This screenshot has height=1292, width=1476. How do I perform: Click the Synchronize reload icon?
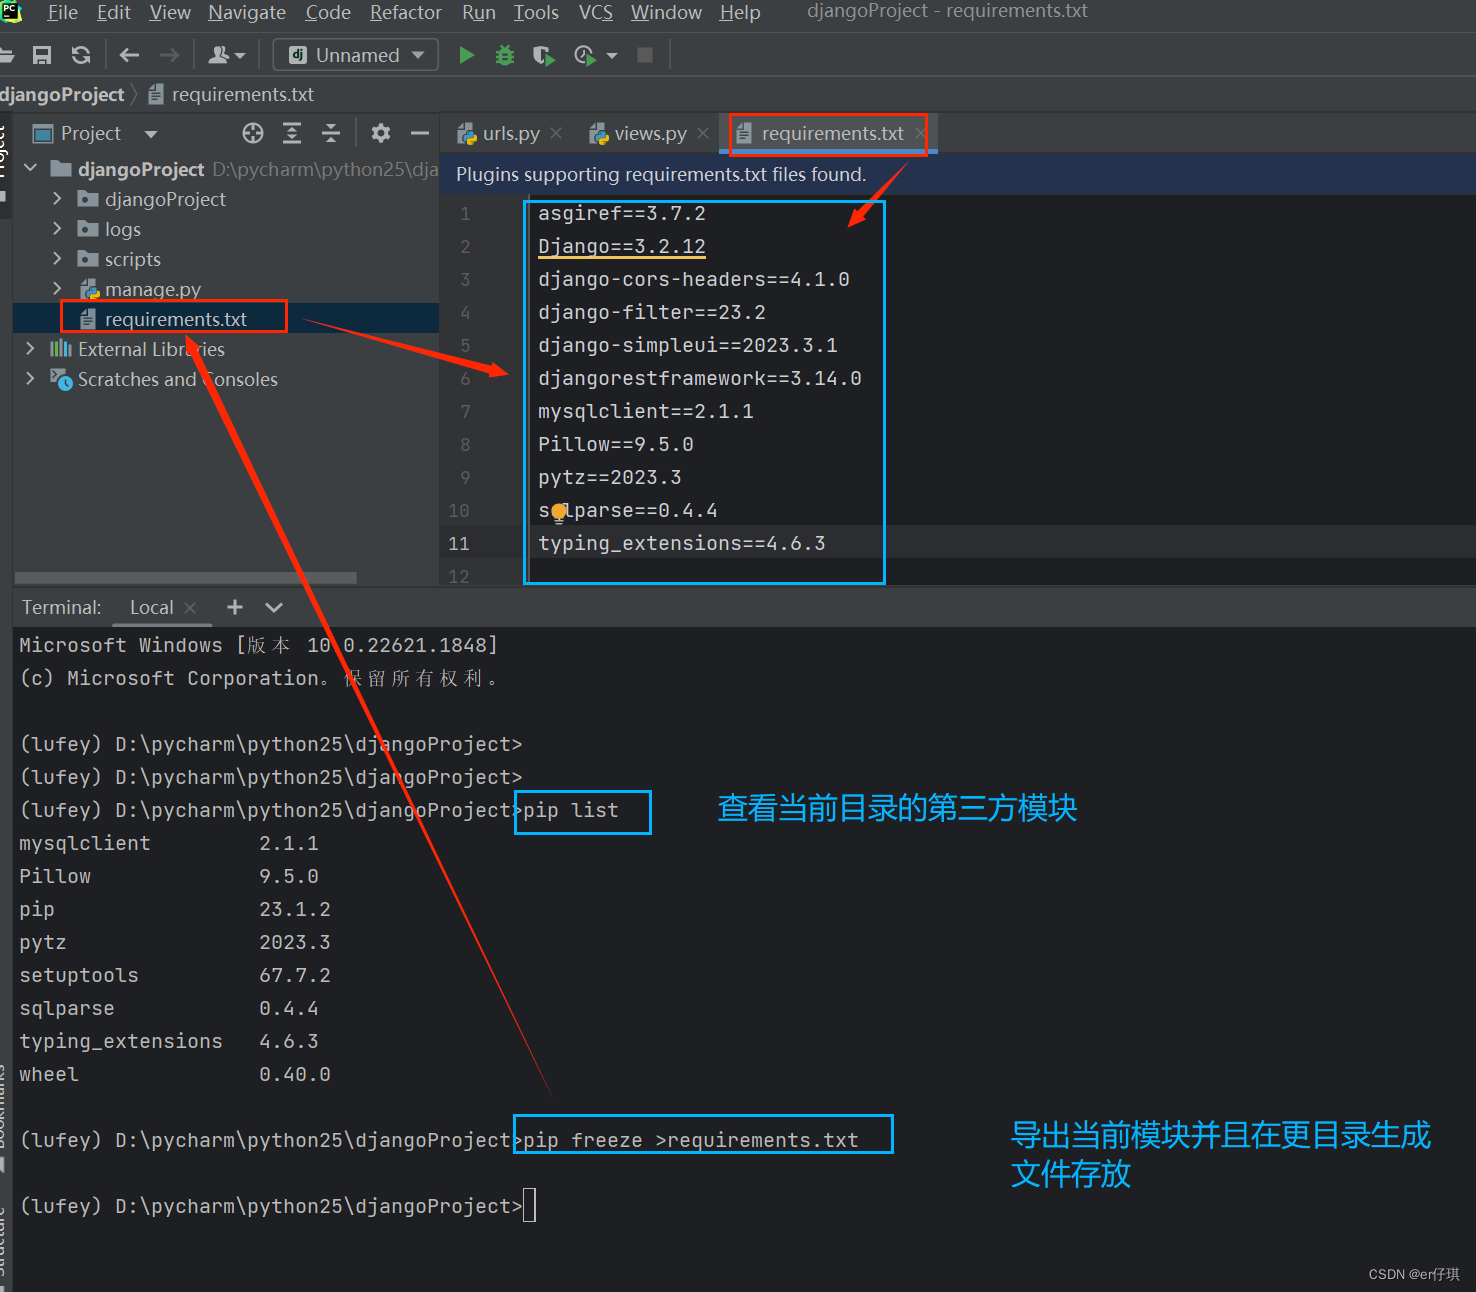click(81, 55)
